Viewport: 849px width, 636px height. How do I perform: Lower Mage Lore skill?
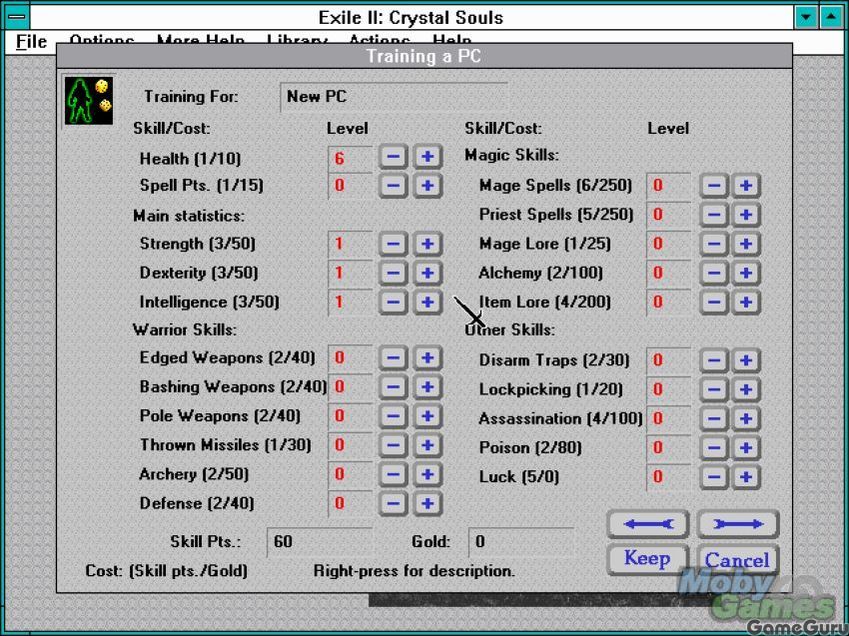(714, 244)
